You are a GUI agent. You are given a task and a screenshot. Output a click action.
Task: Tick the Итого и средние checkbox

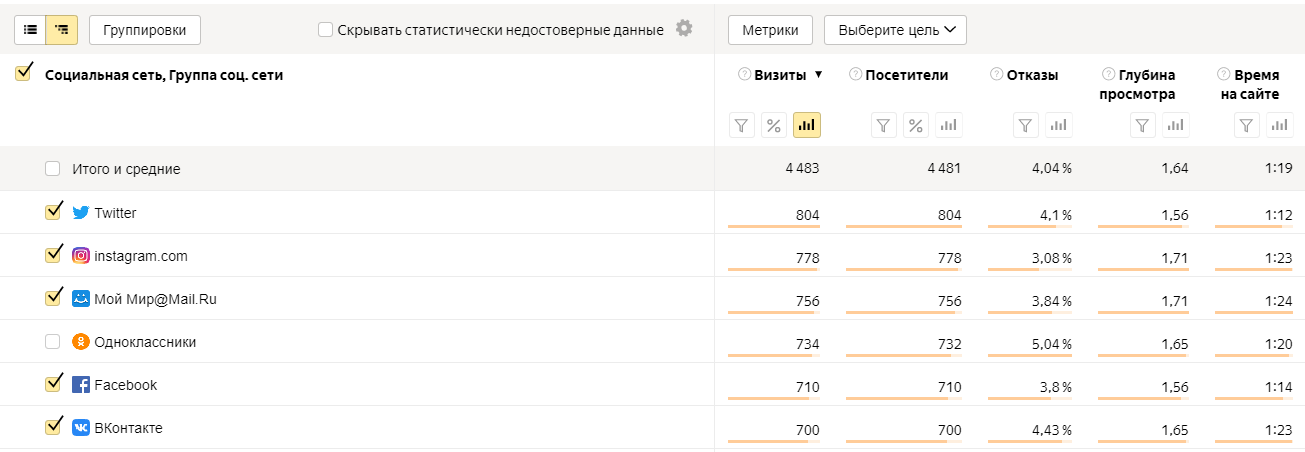point(53,169)
